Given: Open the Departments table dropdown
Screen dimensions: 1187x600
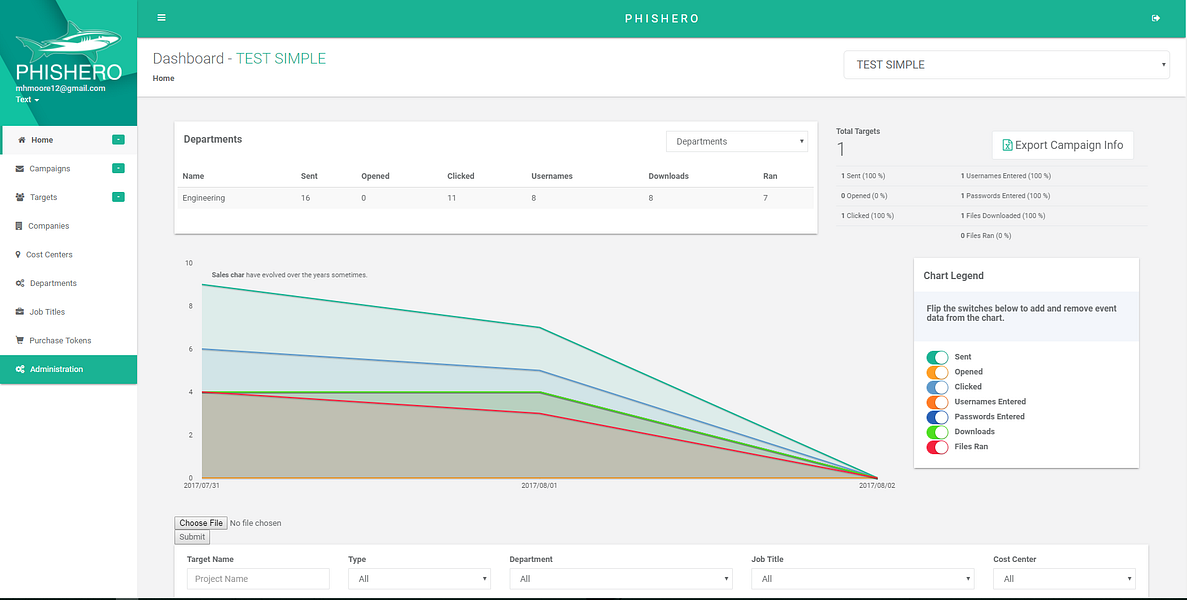Looking at the screenshot, I should [x=737, y=141].
